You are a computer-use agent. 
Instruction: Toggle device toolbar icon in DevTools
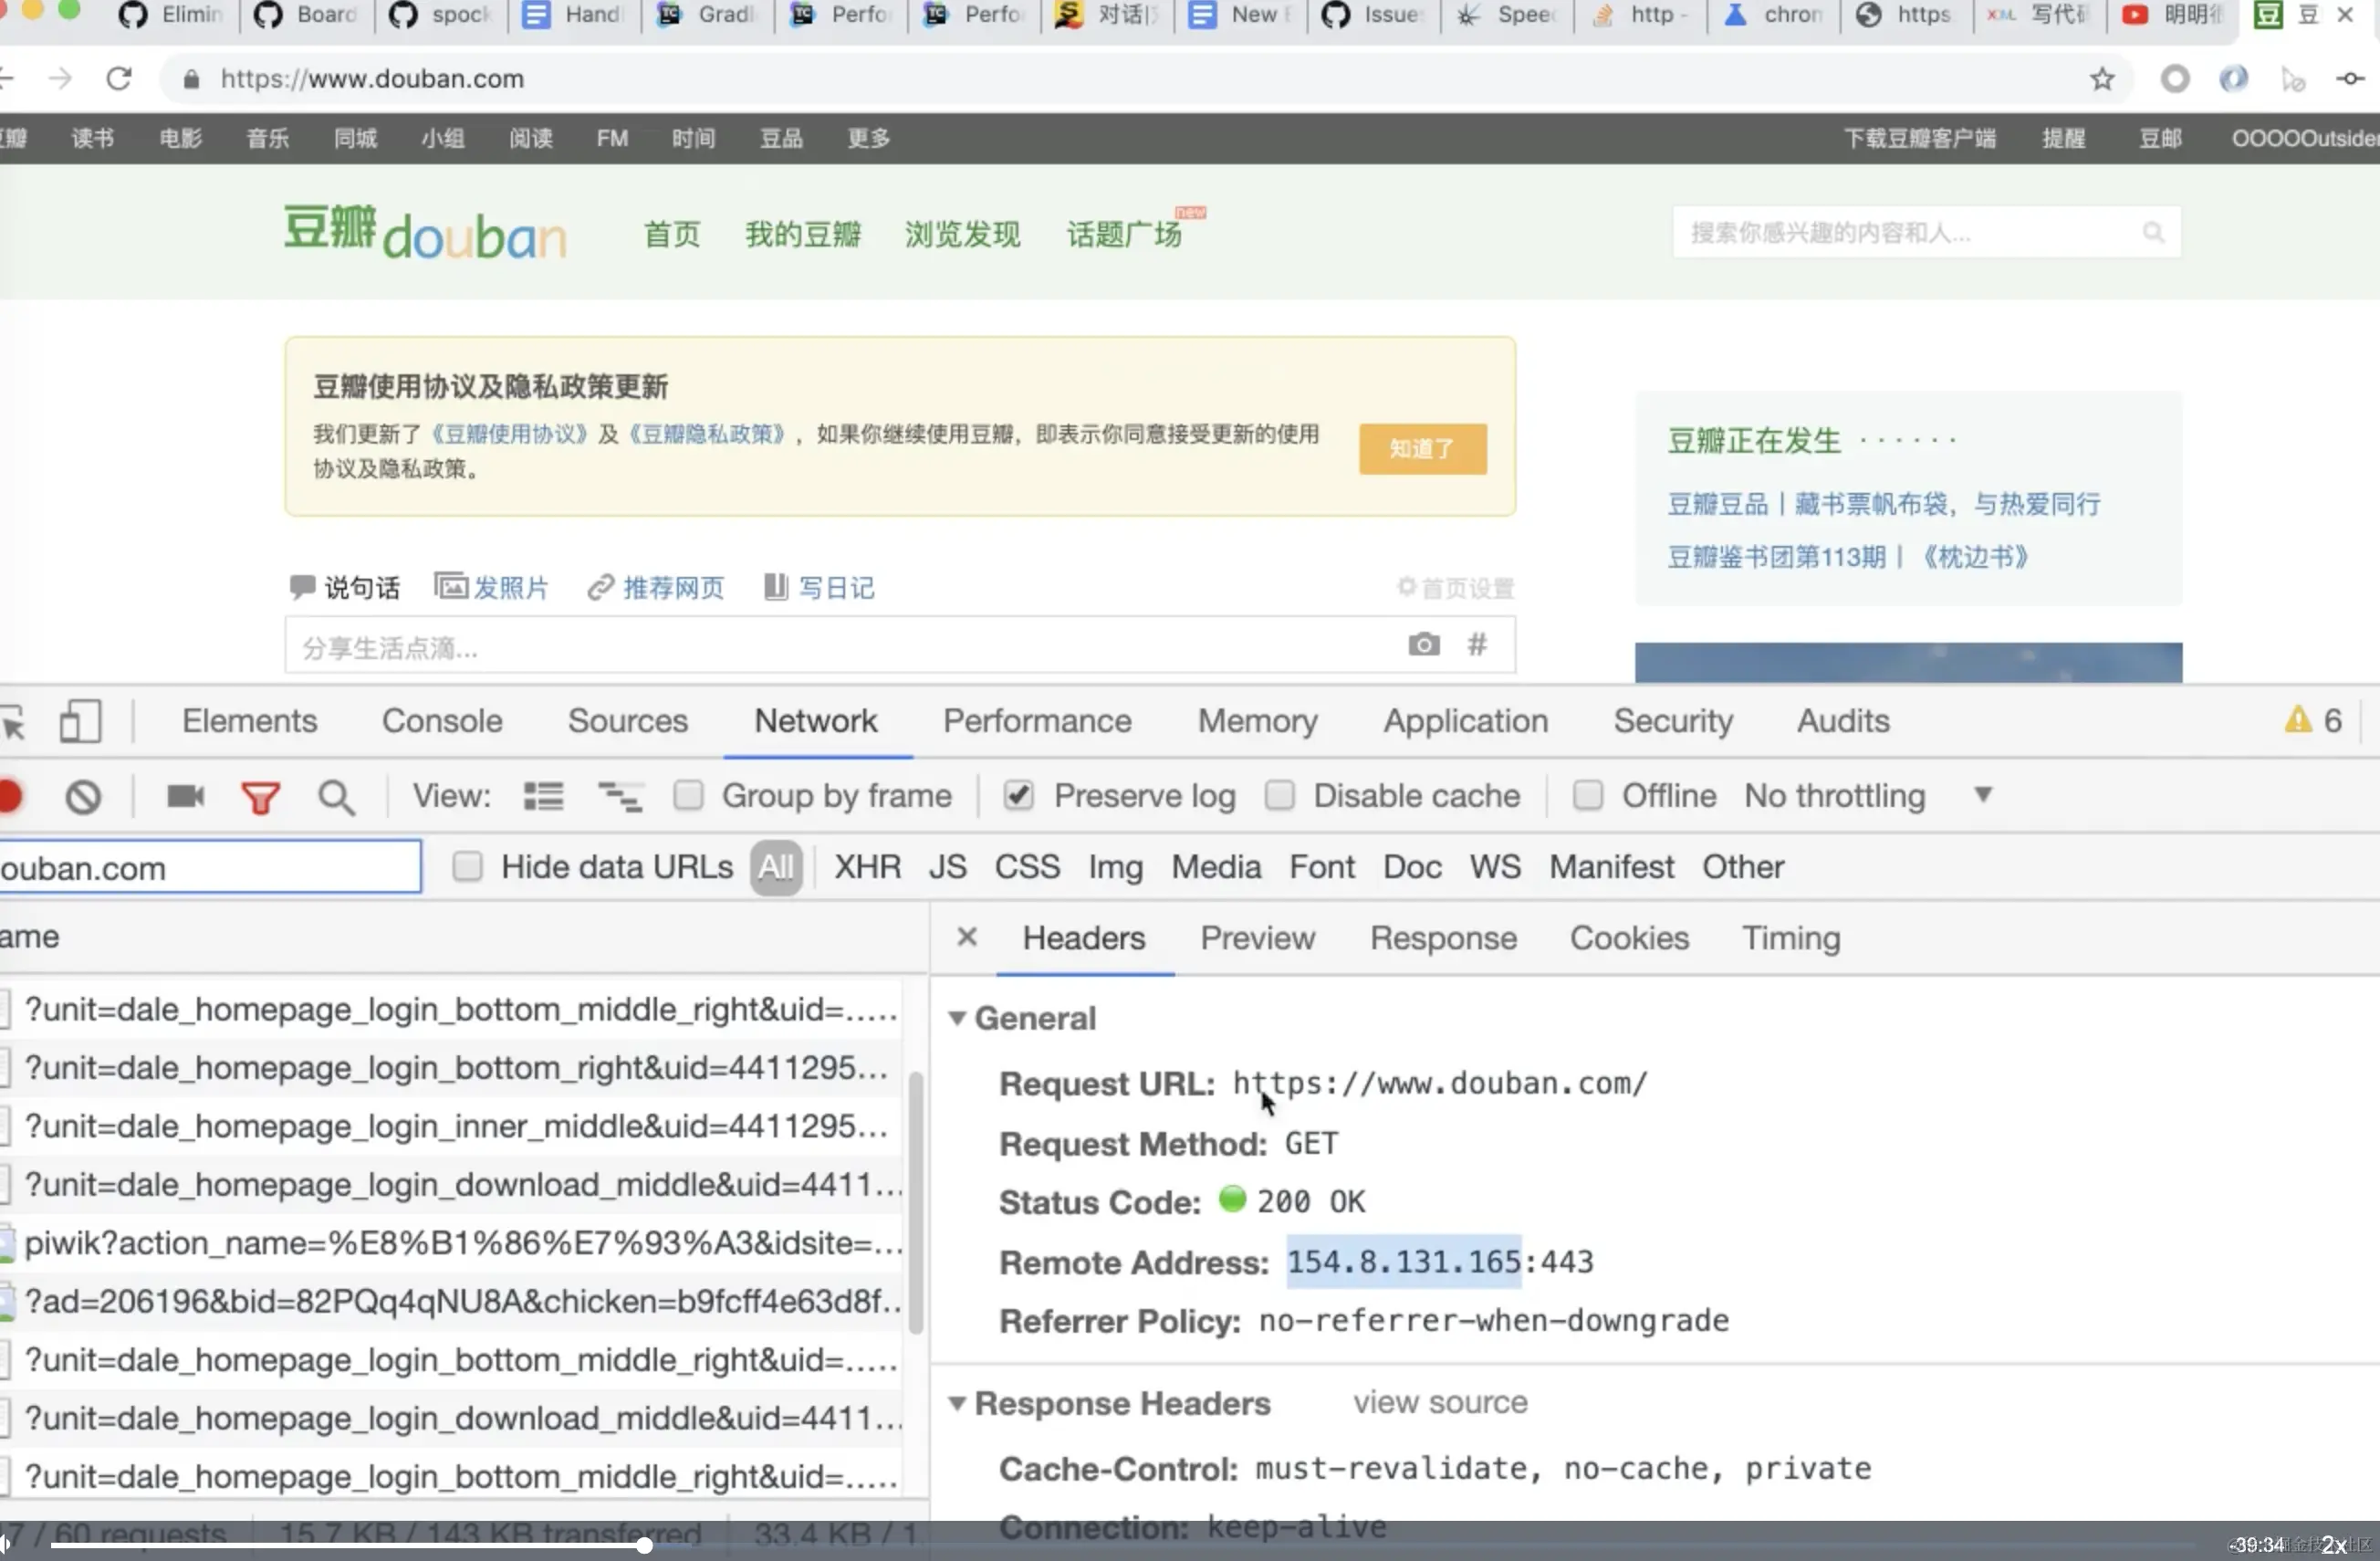[x=80, y=721]
